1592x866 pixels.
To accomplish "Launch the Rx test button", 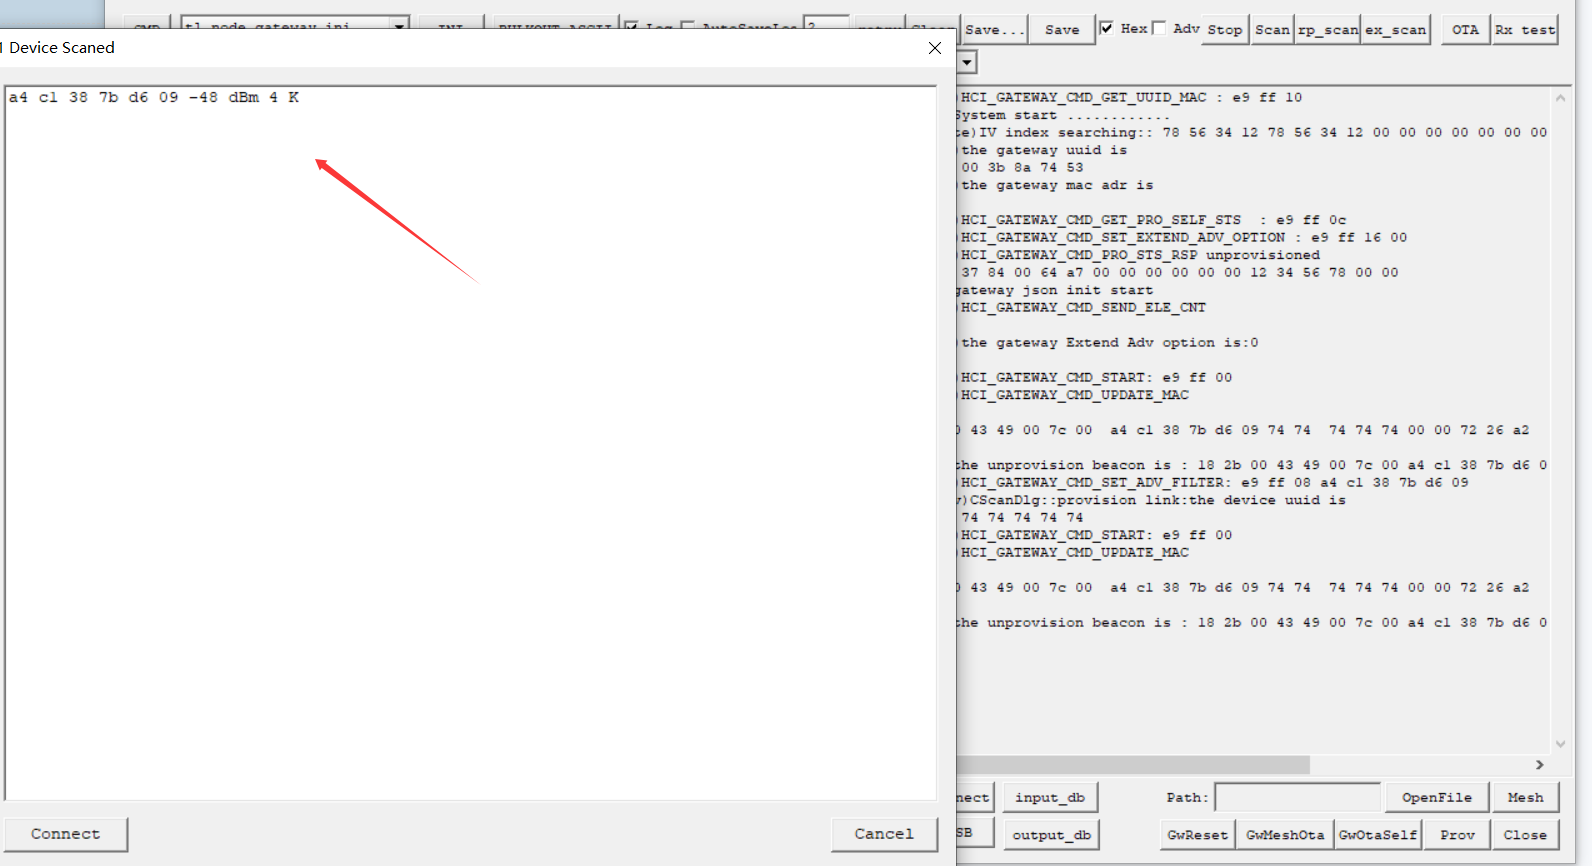I will click(1525, 30).
